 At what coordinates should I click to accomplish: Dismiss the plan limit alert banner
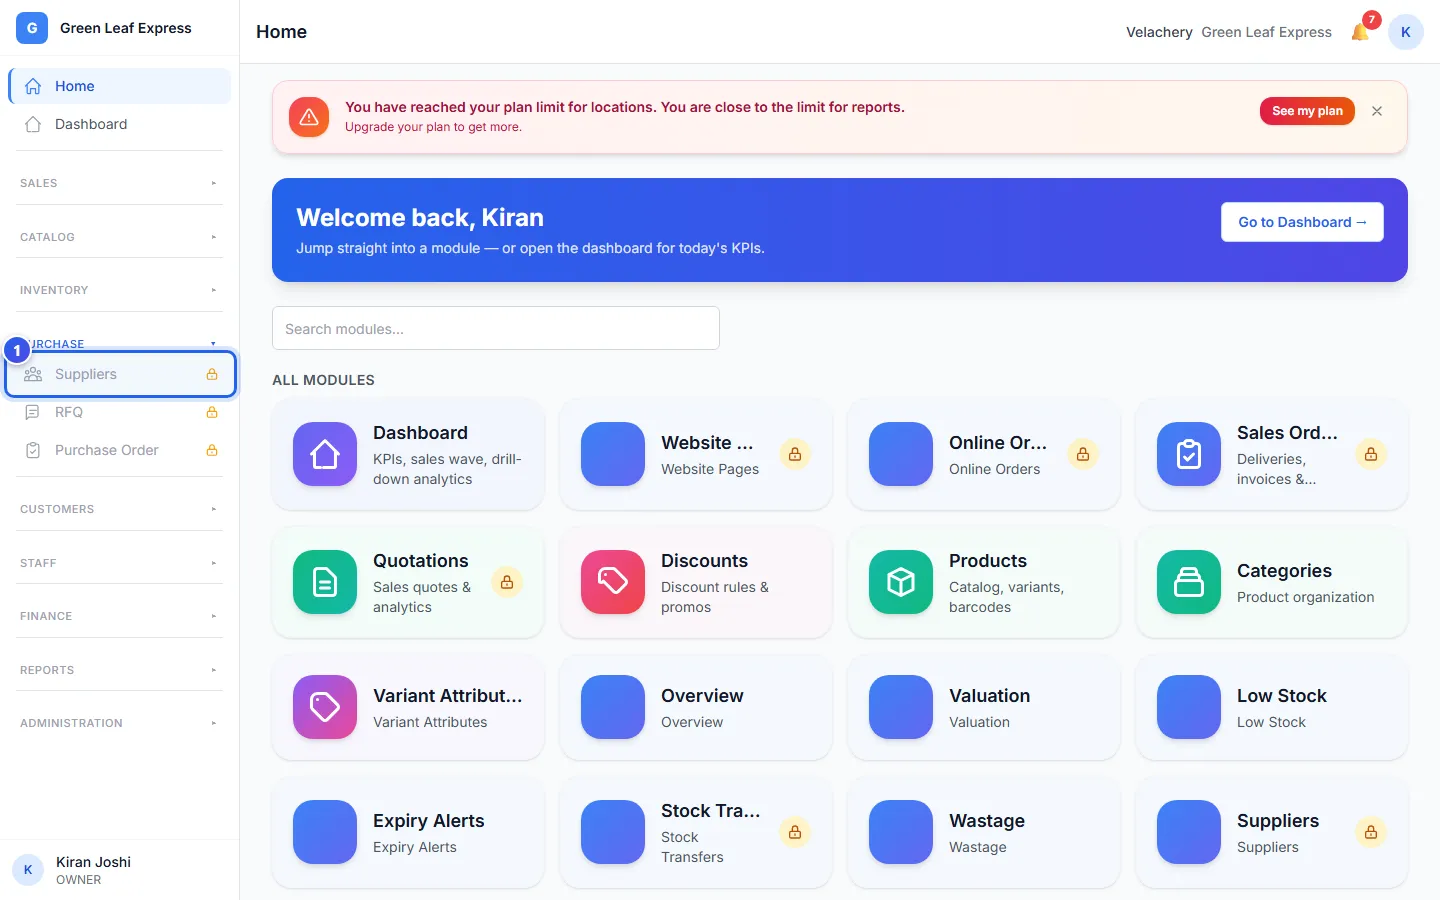click(1377, 111)
